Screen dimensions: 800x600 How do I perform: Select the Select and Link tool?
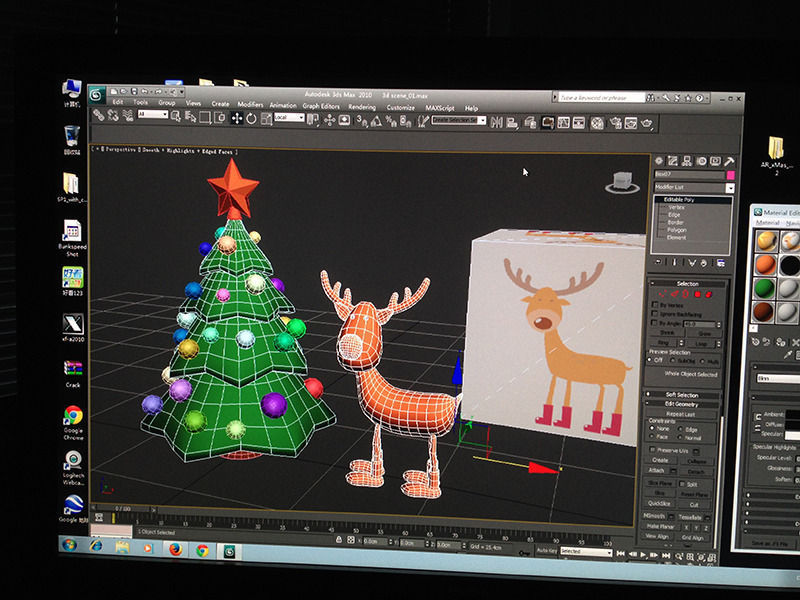pos(98,116)
